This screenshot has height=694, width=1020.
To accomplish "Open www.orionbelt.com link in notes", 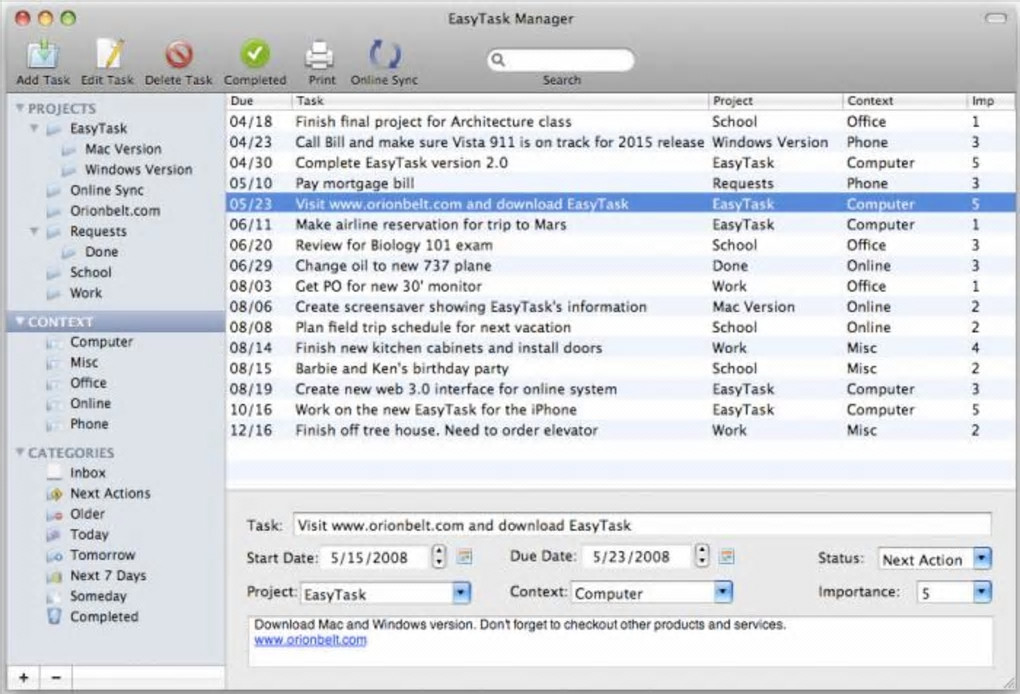I will (x=310, y=640).
